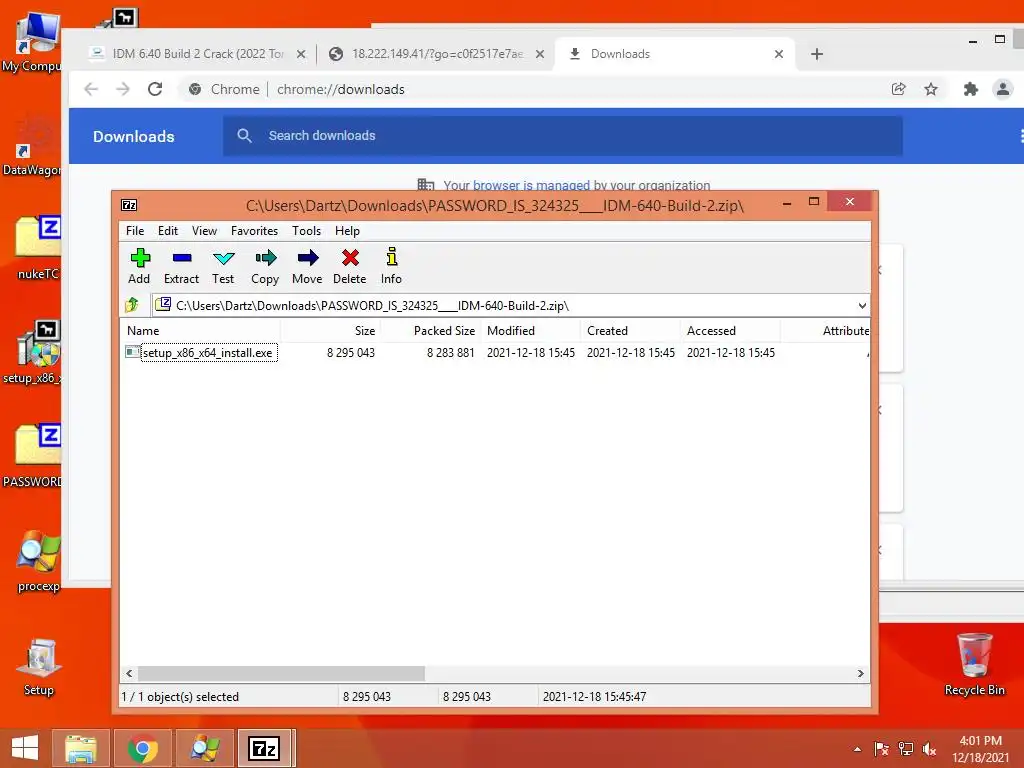Open the browser is managed link
1024x768 pixels.
tap(531, 185)
